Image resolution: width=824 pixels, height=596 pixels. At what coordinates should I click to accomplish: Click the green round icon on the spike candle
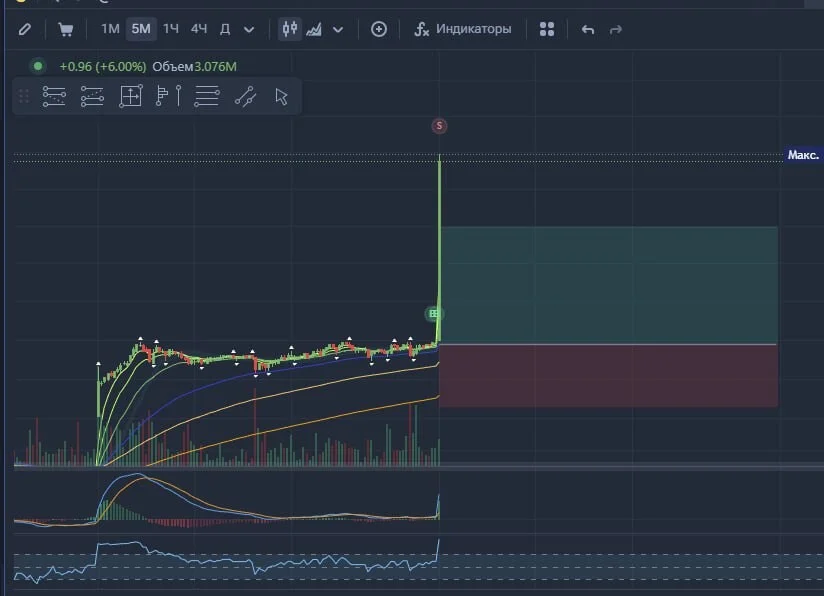coord(434,314)
